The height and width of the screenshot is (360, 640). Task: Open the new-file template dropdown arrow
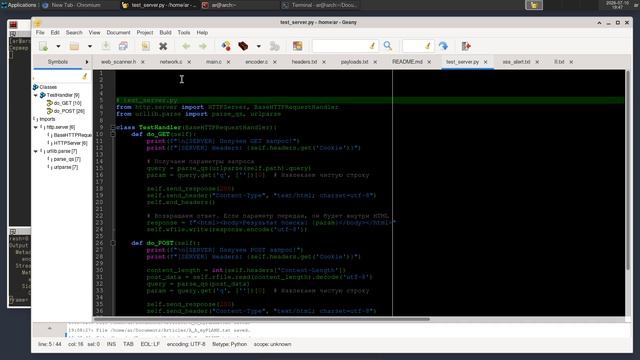(58, 46)
